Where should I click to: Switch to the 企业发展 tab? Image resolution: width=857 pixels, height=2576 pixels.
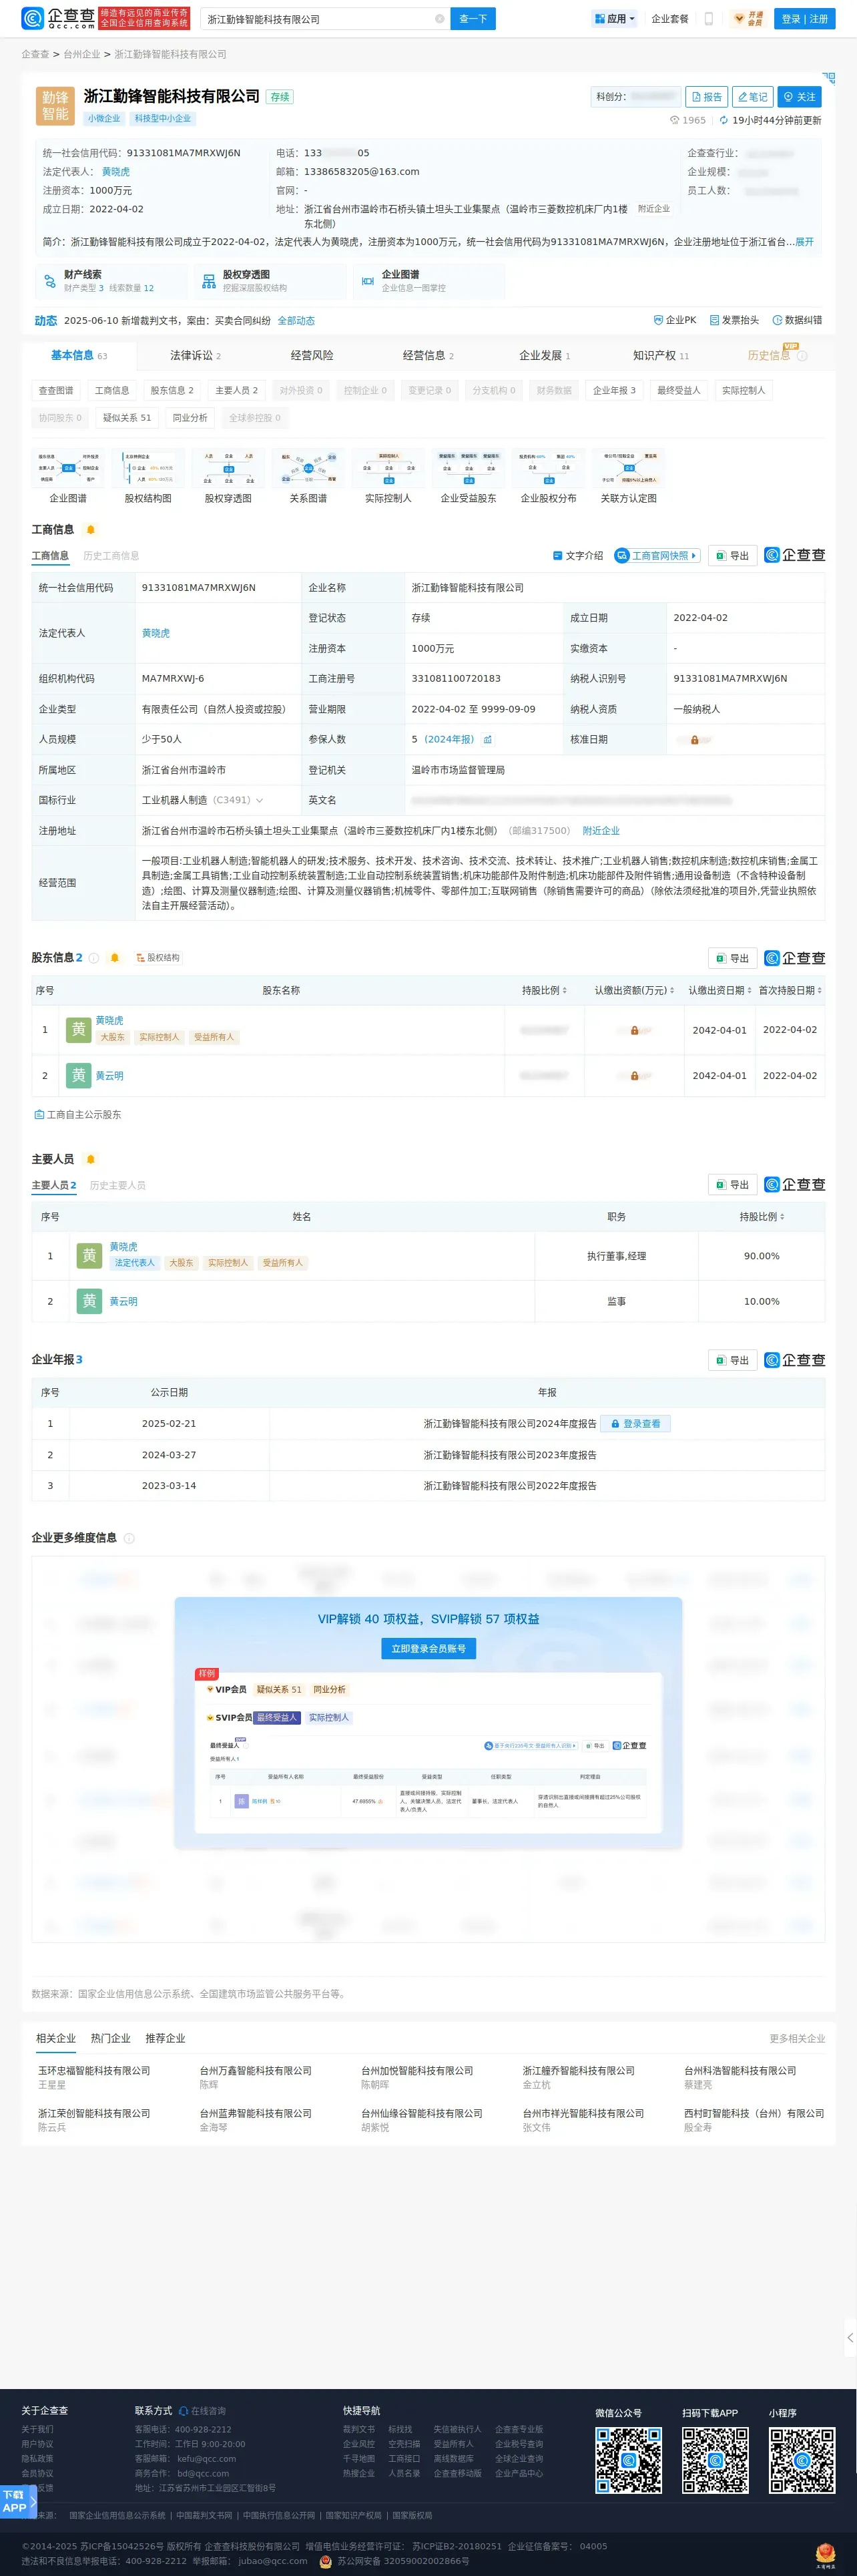544,356
